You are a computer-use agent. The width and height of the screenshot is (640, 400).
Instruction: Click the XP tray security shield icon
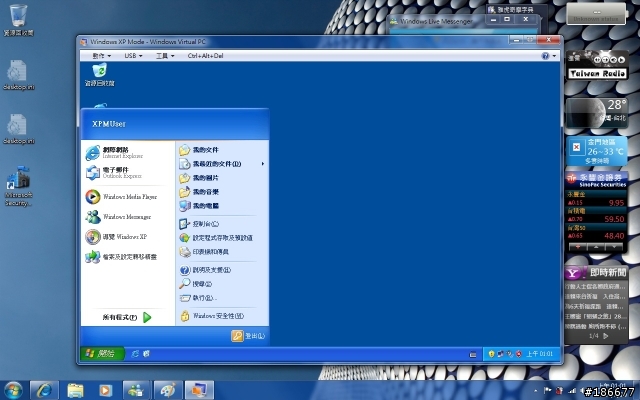tap(491, 354)
